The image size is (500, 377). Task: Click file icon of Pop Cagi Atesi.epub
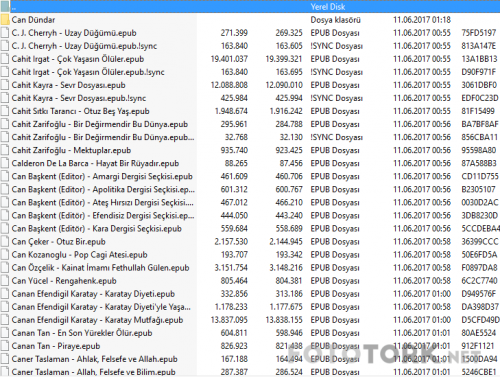pyautogui.click(x=5, y=255)
